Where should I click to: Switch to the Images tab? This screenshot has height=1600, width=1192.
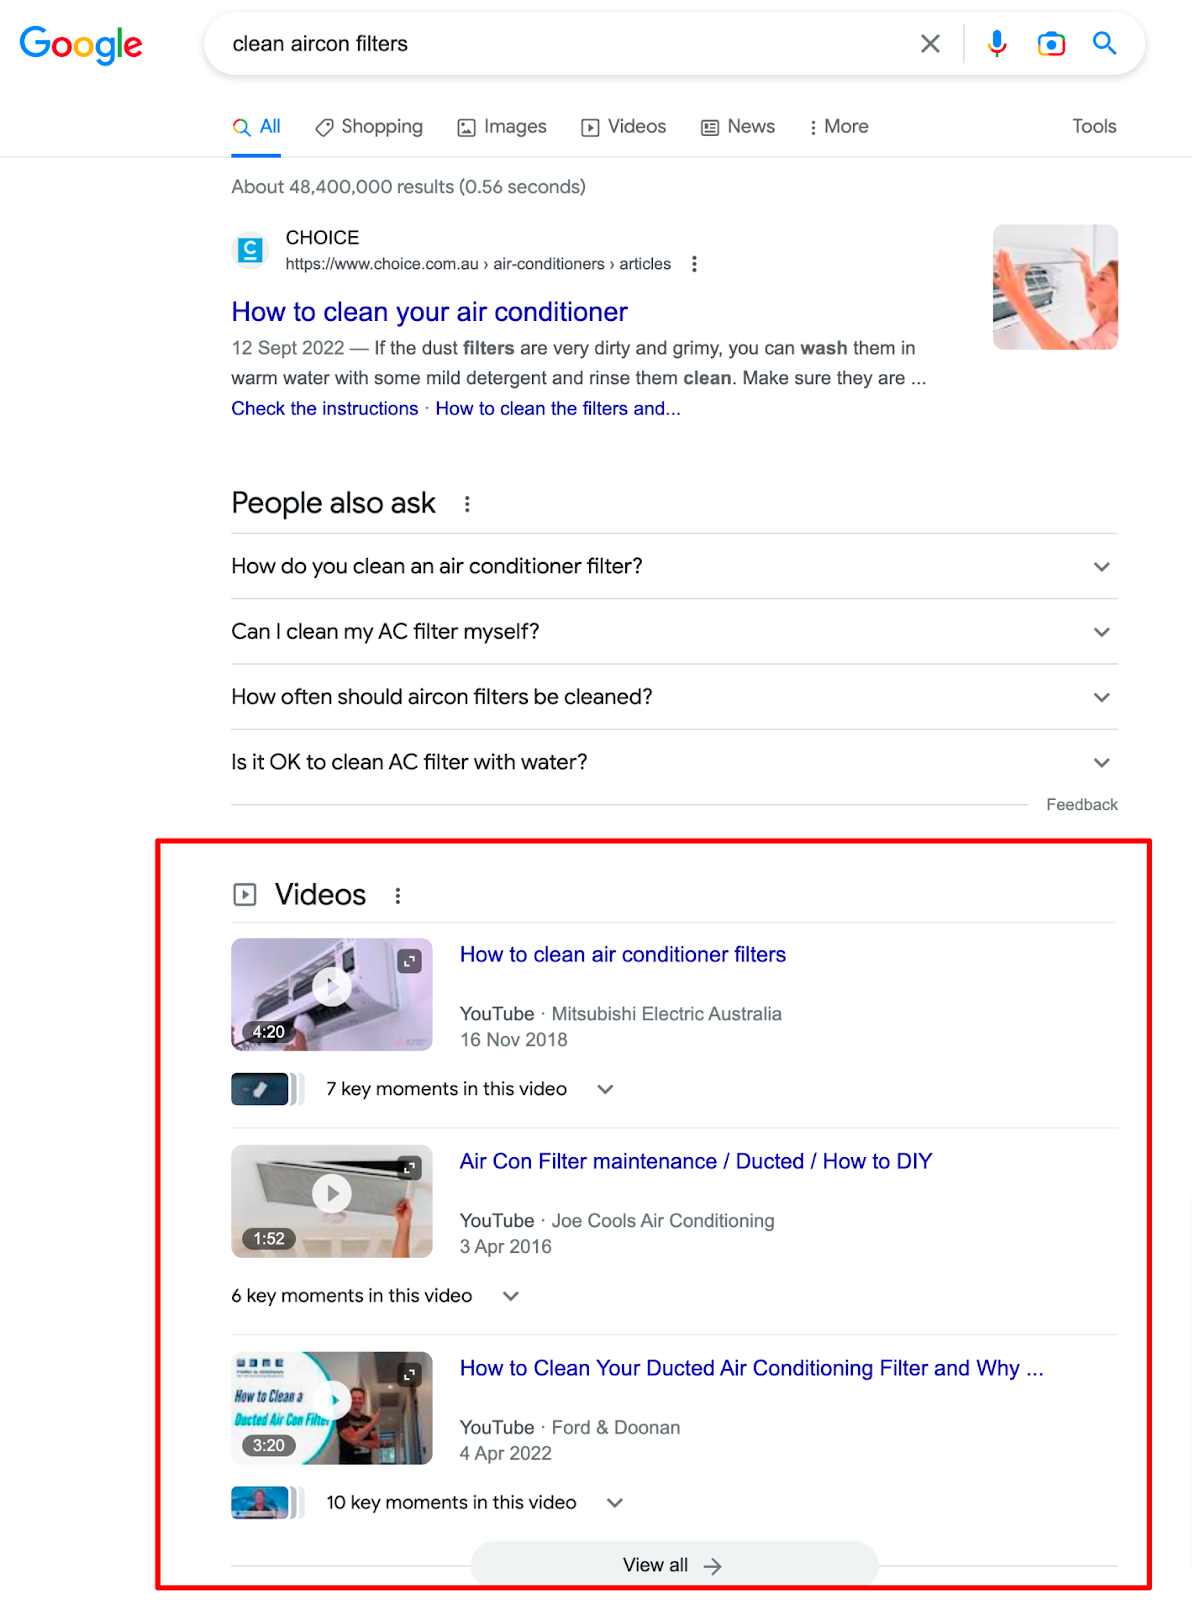(x=502, y=127)
